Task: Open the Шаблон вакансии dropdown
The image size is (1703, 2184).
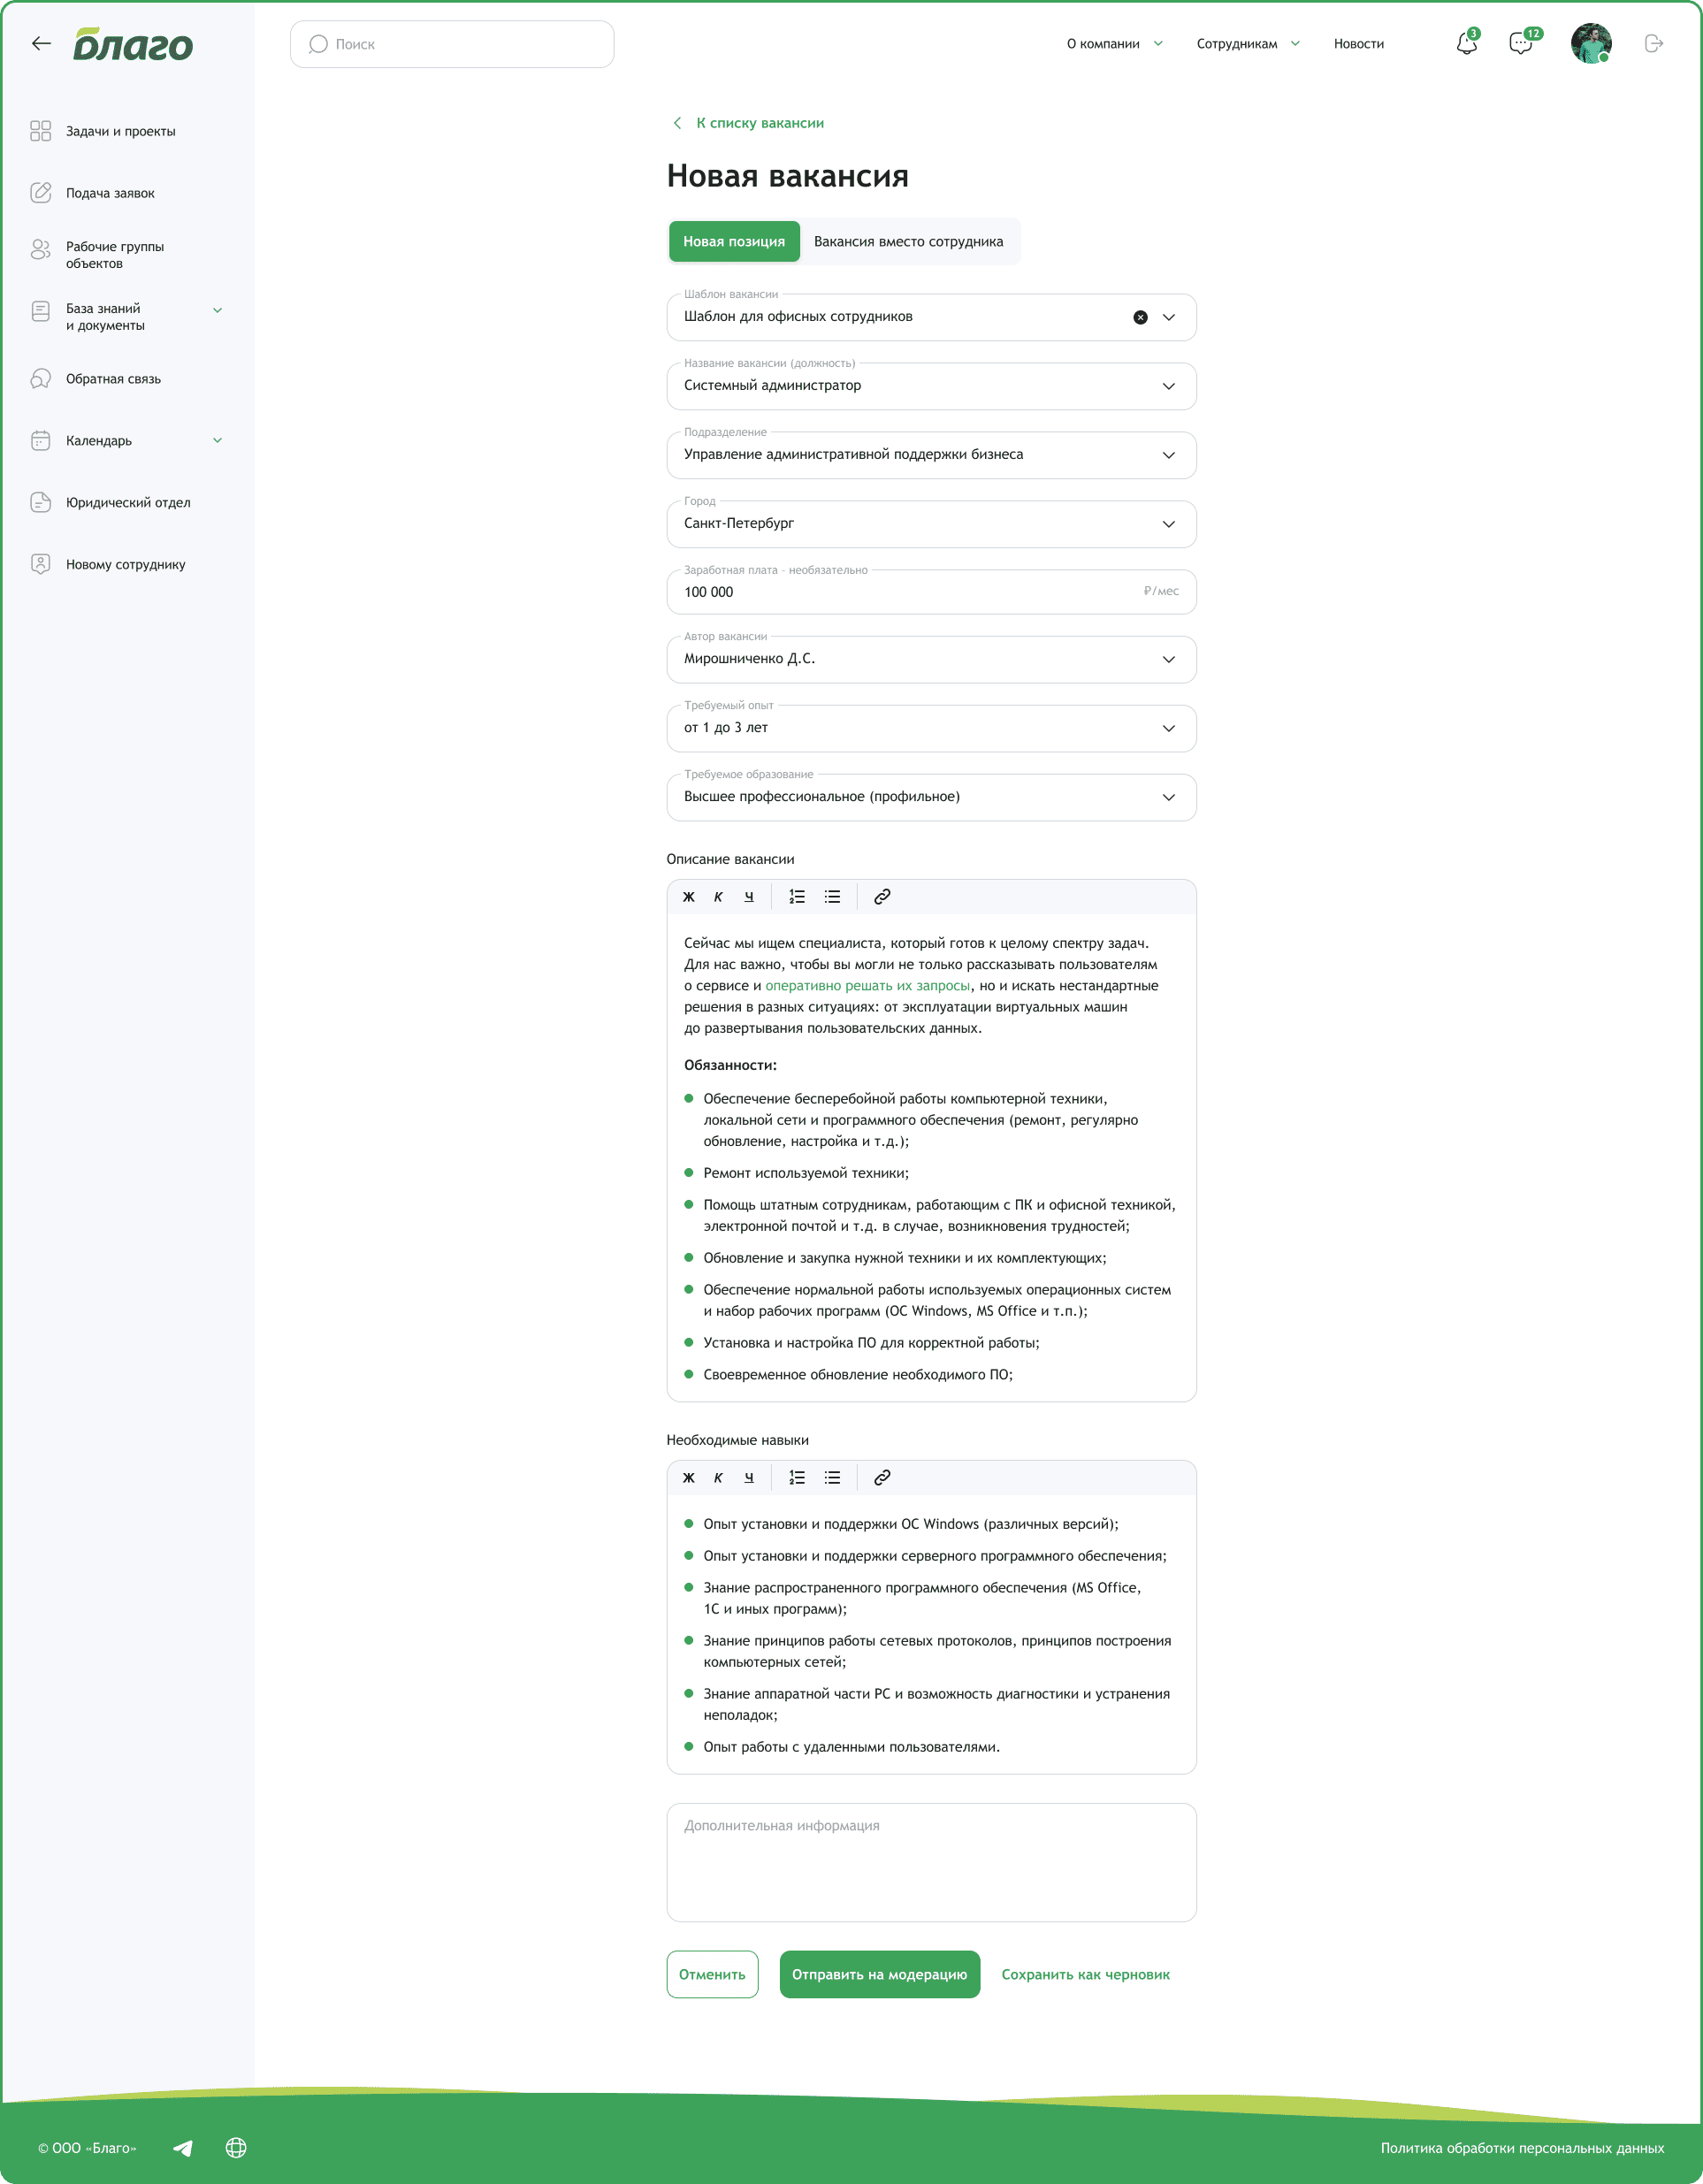Action: 1169,317
